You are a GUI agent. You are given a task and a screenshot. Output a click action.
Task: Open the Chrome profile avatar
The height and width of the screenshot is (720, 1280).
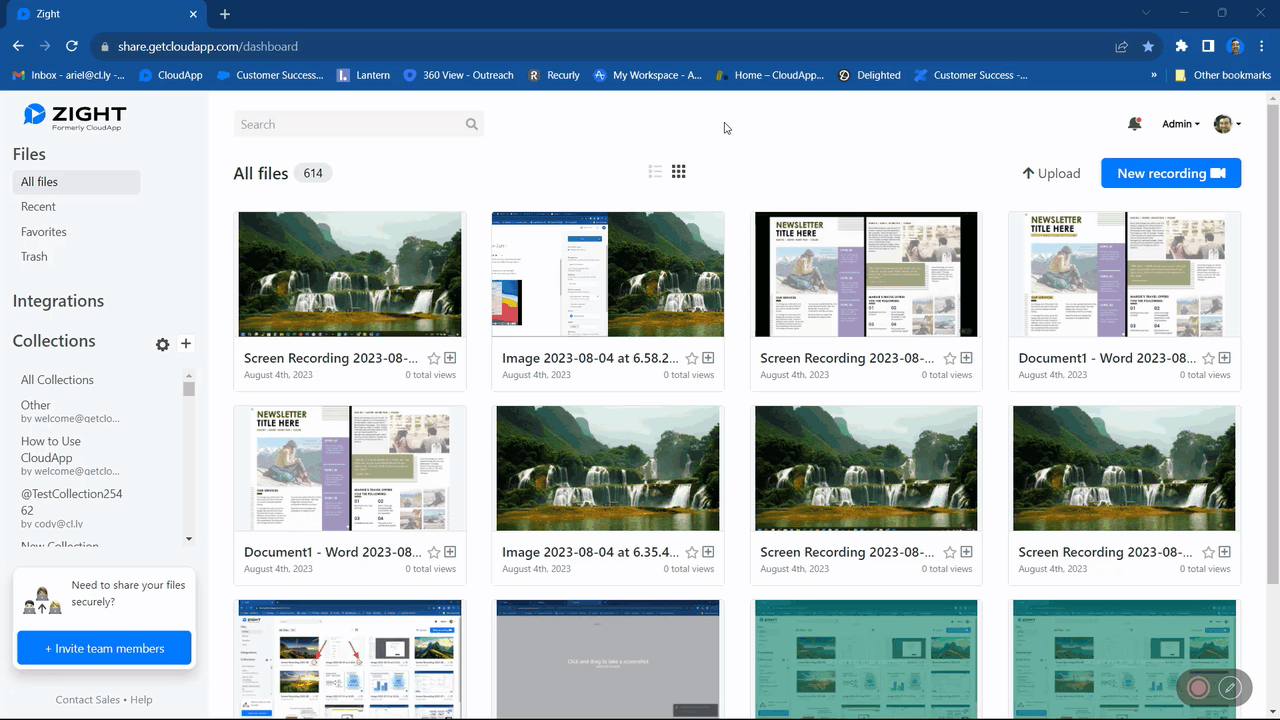point(1235,46)
